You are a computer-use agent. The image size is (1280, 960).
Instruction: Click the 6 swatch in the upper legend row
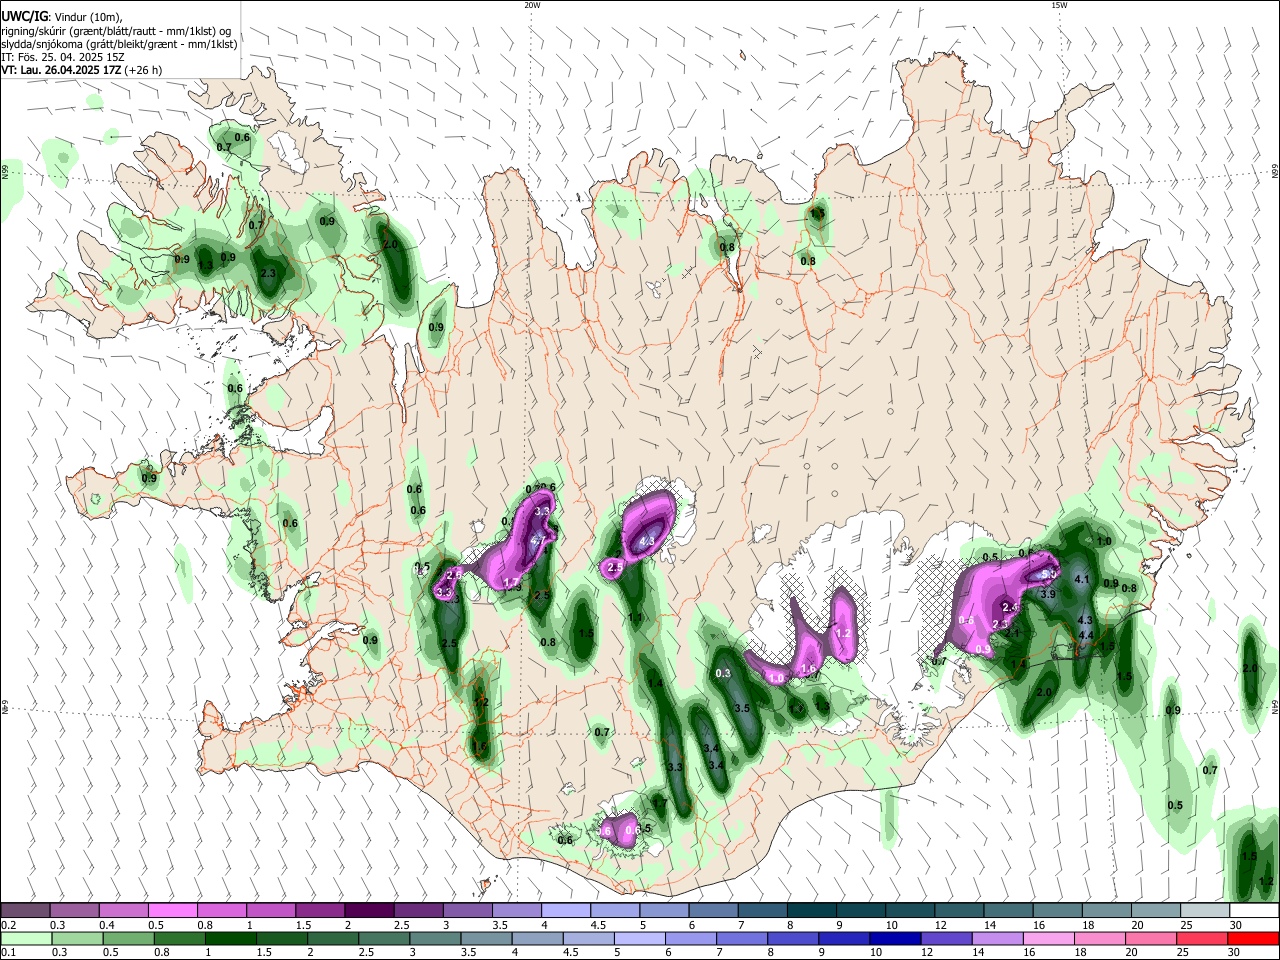coord(712,910)
